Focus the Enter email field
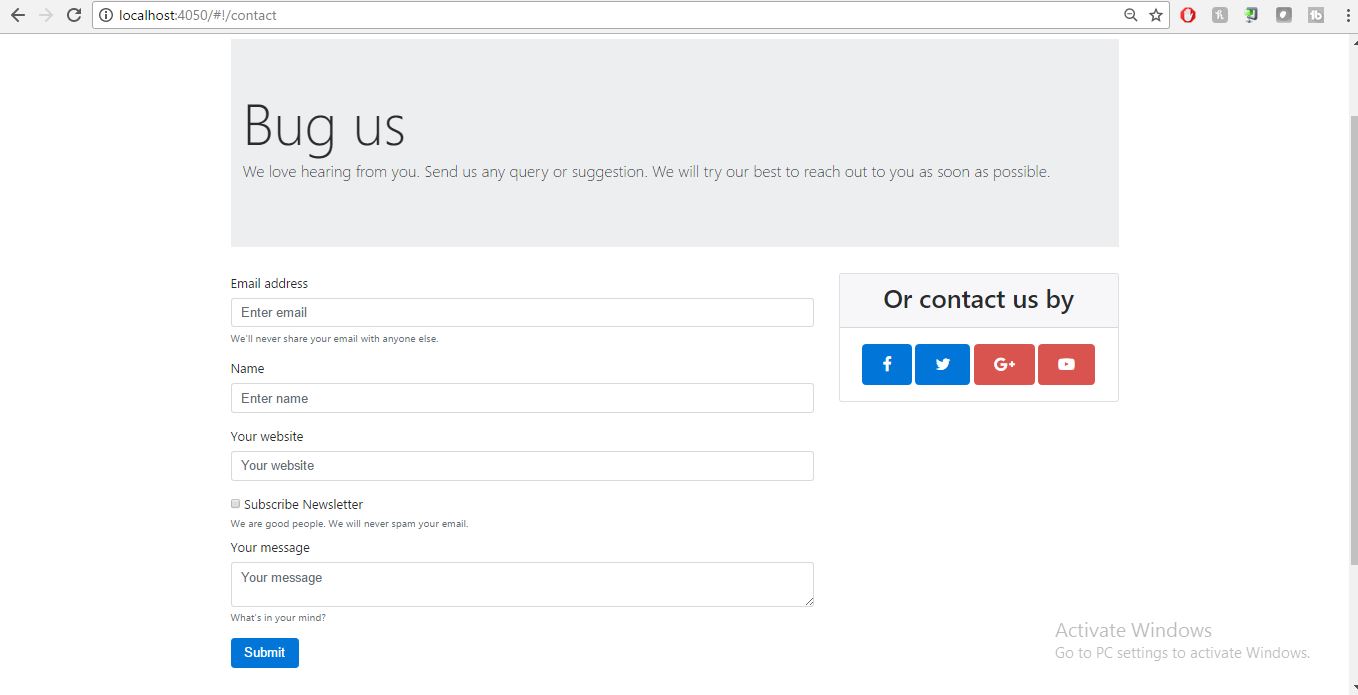Viewport: 1358px width, 695px height. pyautogui.click(x=522, y=312)
